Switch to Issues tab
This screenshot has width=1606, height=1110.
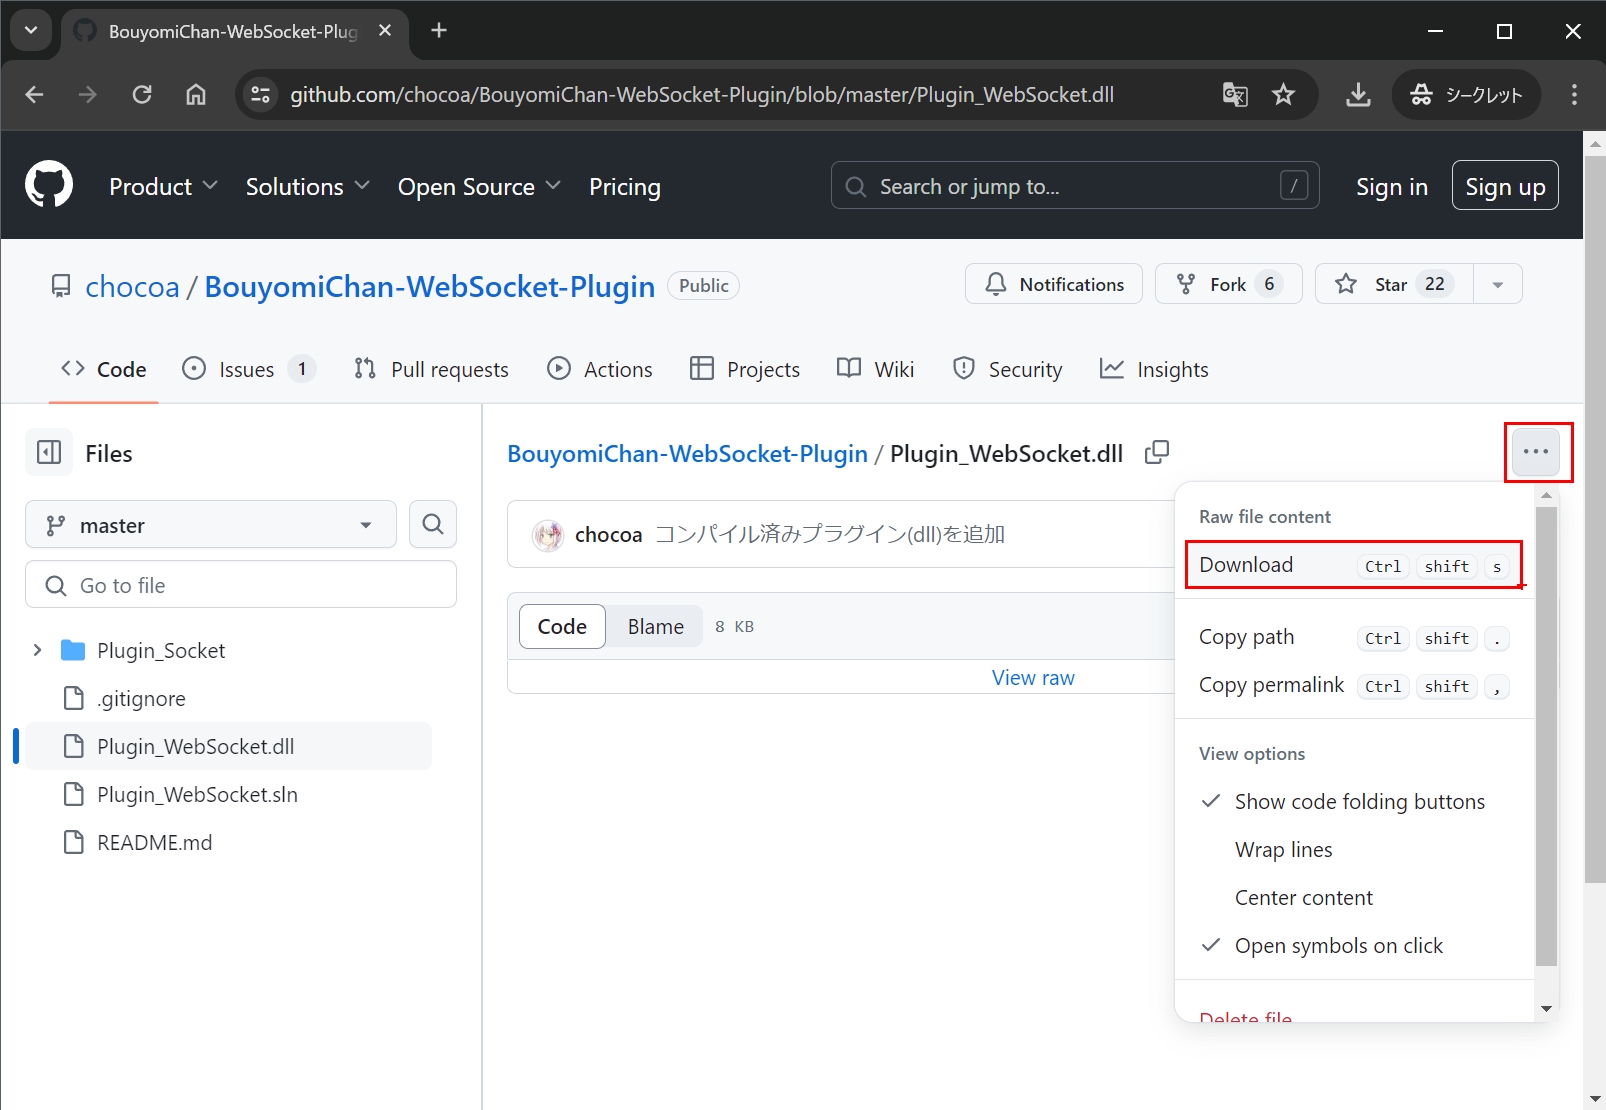249,369
